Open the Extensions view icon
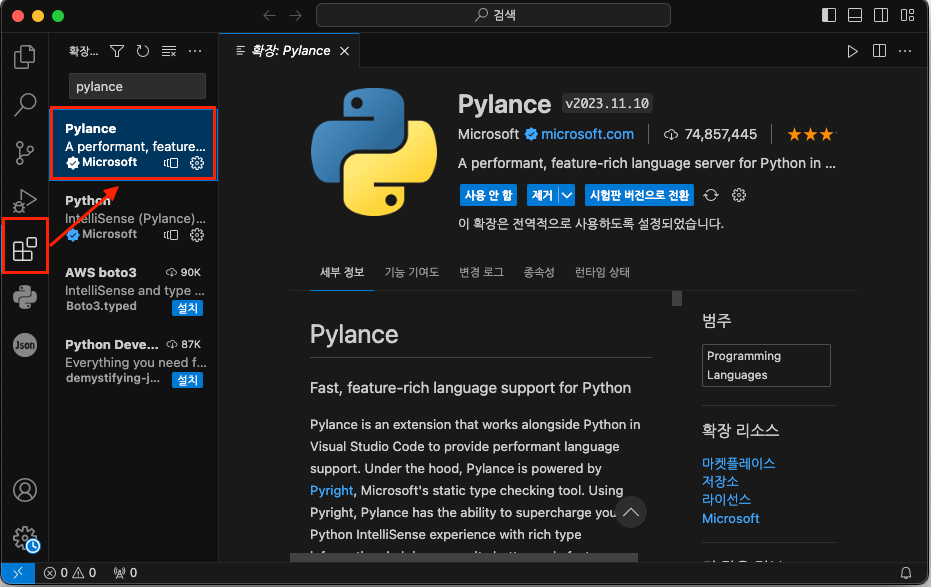The width and height of the screenshot is (931, 587). [24, 249]
